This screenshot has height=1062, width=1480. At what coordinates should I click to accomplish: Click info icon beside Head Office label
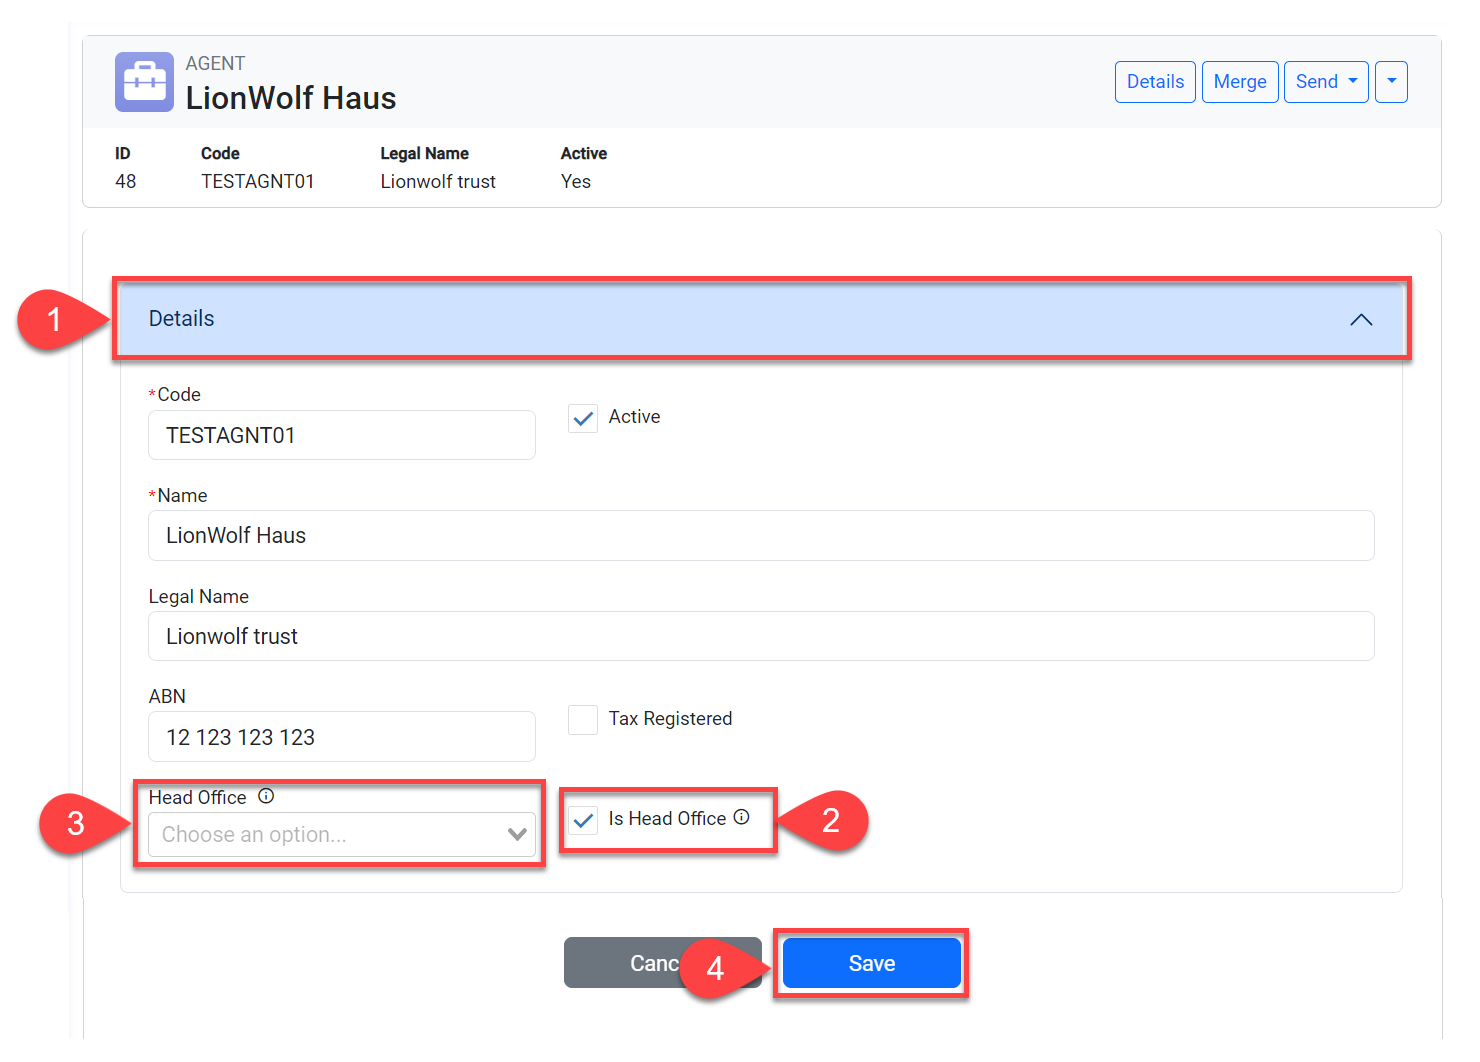[x=266, y=796]
